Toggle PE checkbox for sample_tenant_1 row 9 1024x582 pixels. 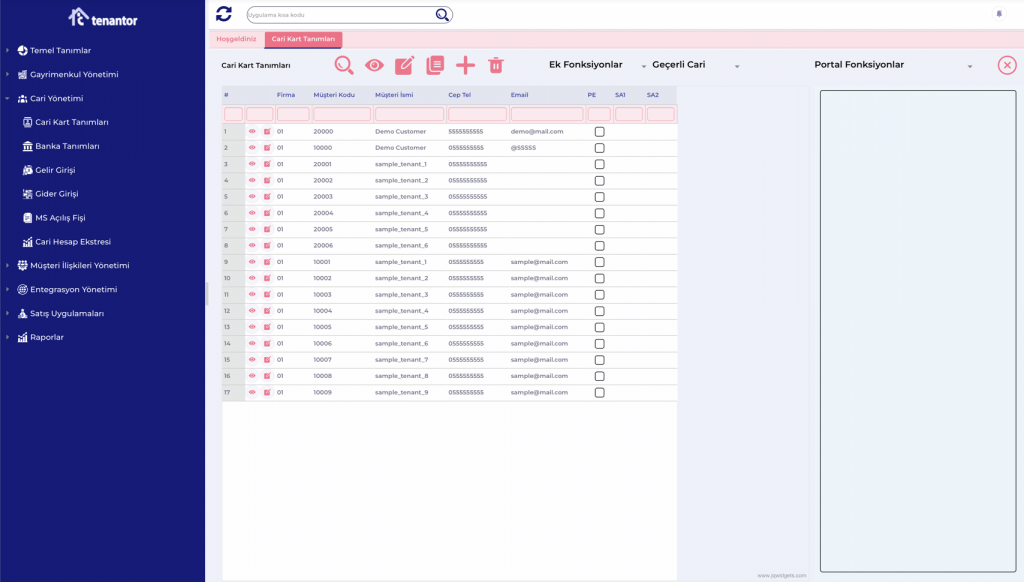click(x=600, y=262)
